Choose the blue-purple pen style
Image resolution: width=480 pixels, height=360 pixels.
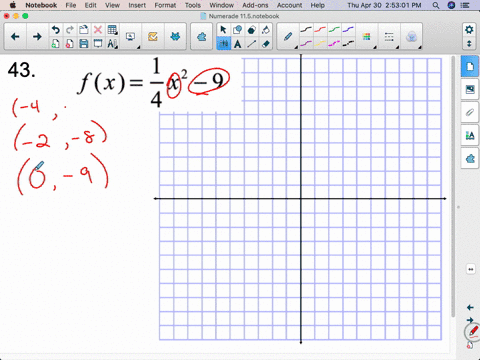(348, 30)
